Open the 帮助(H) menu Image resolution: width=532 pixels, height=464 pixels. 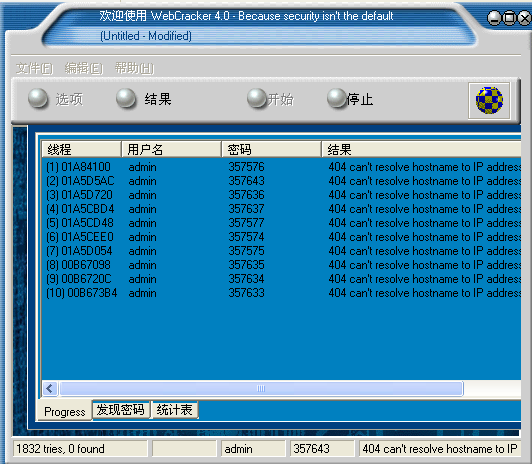coord(134,69)
